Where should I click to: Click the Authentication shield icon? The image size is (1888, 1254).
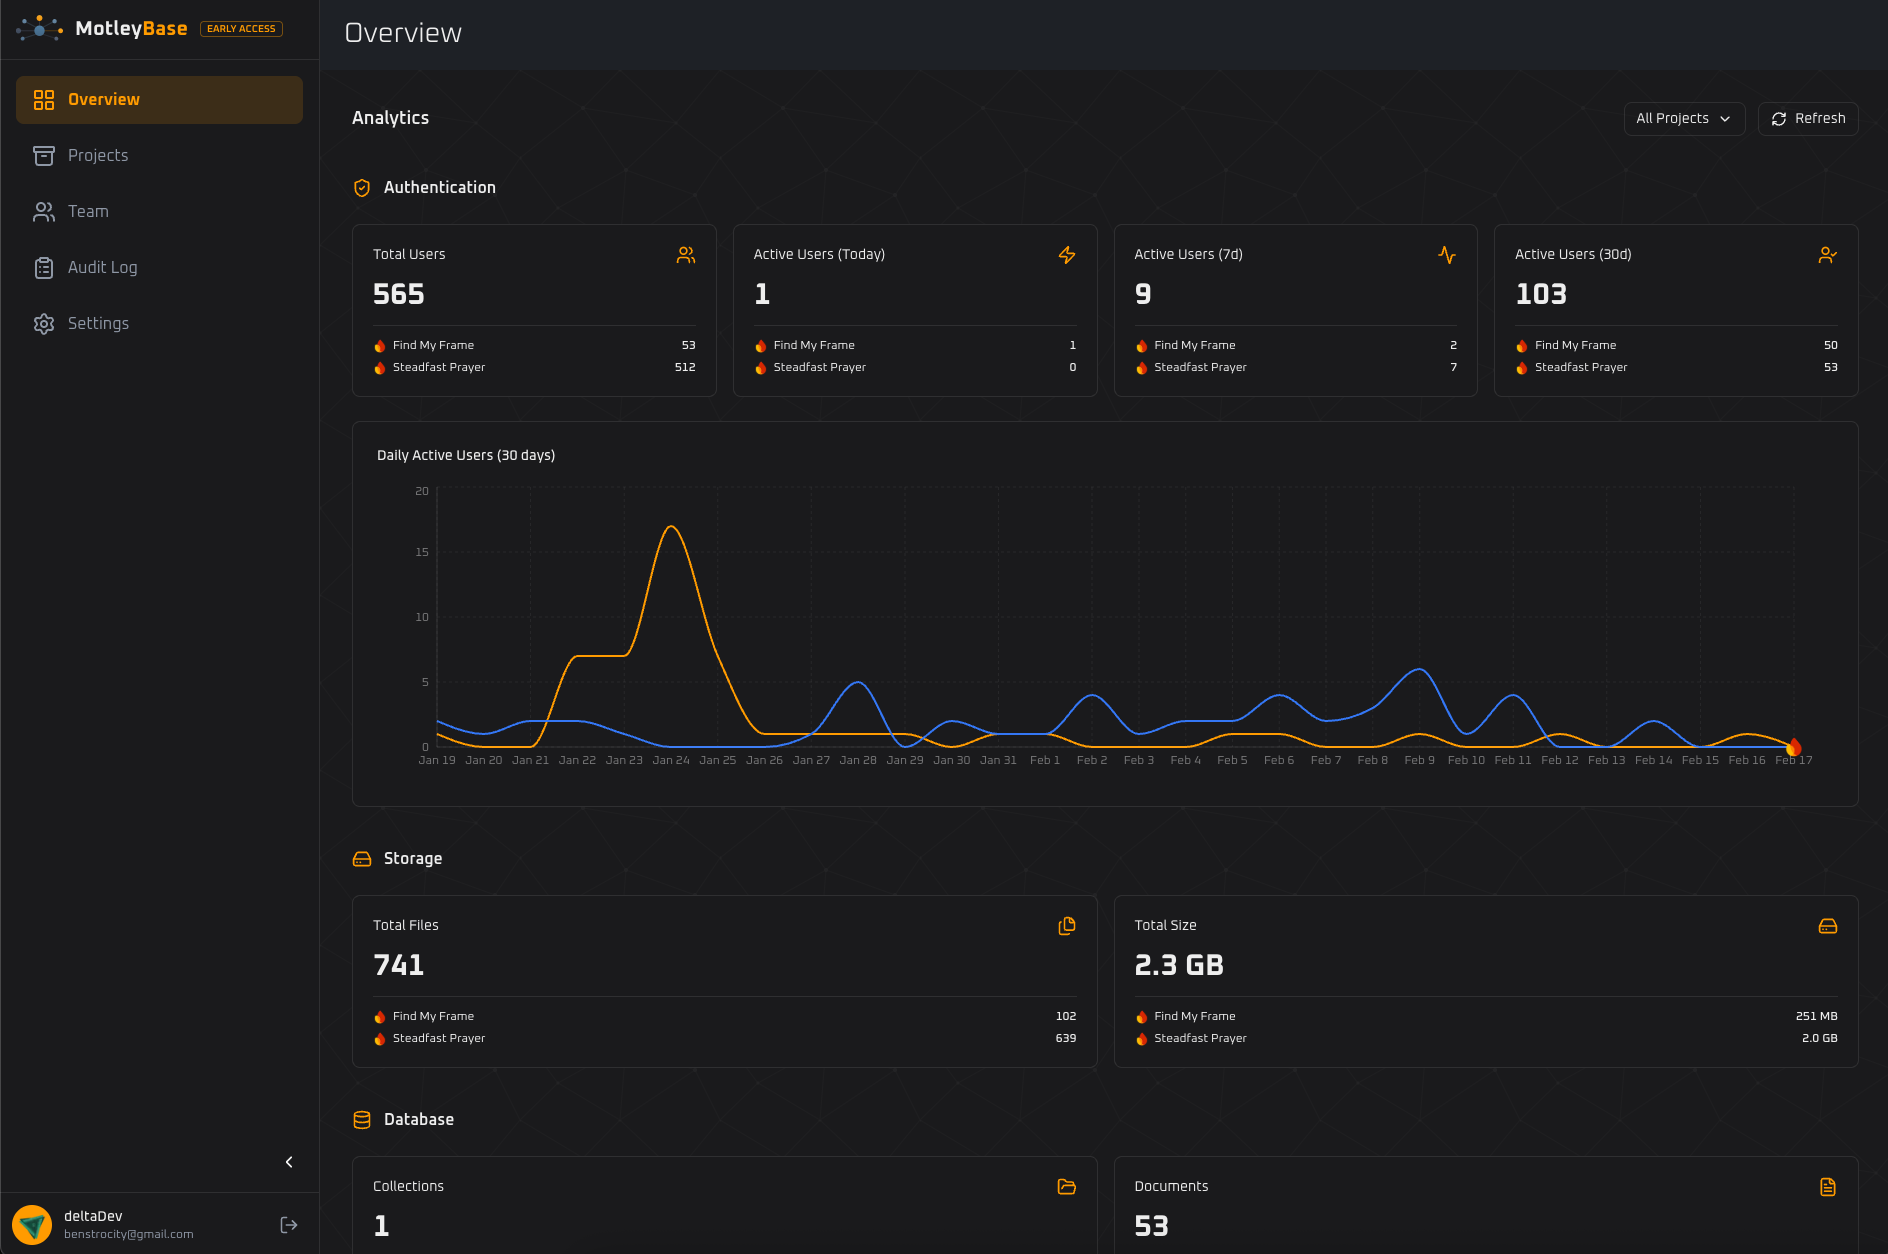click(361, 187)
